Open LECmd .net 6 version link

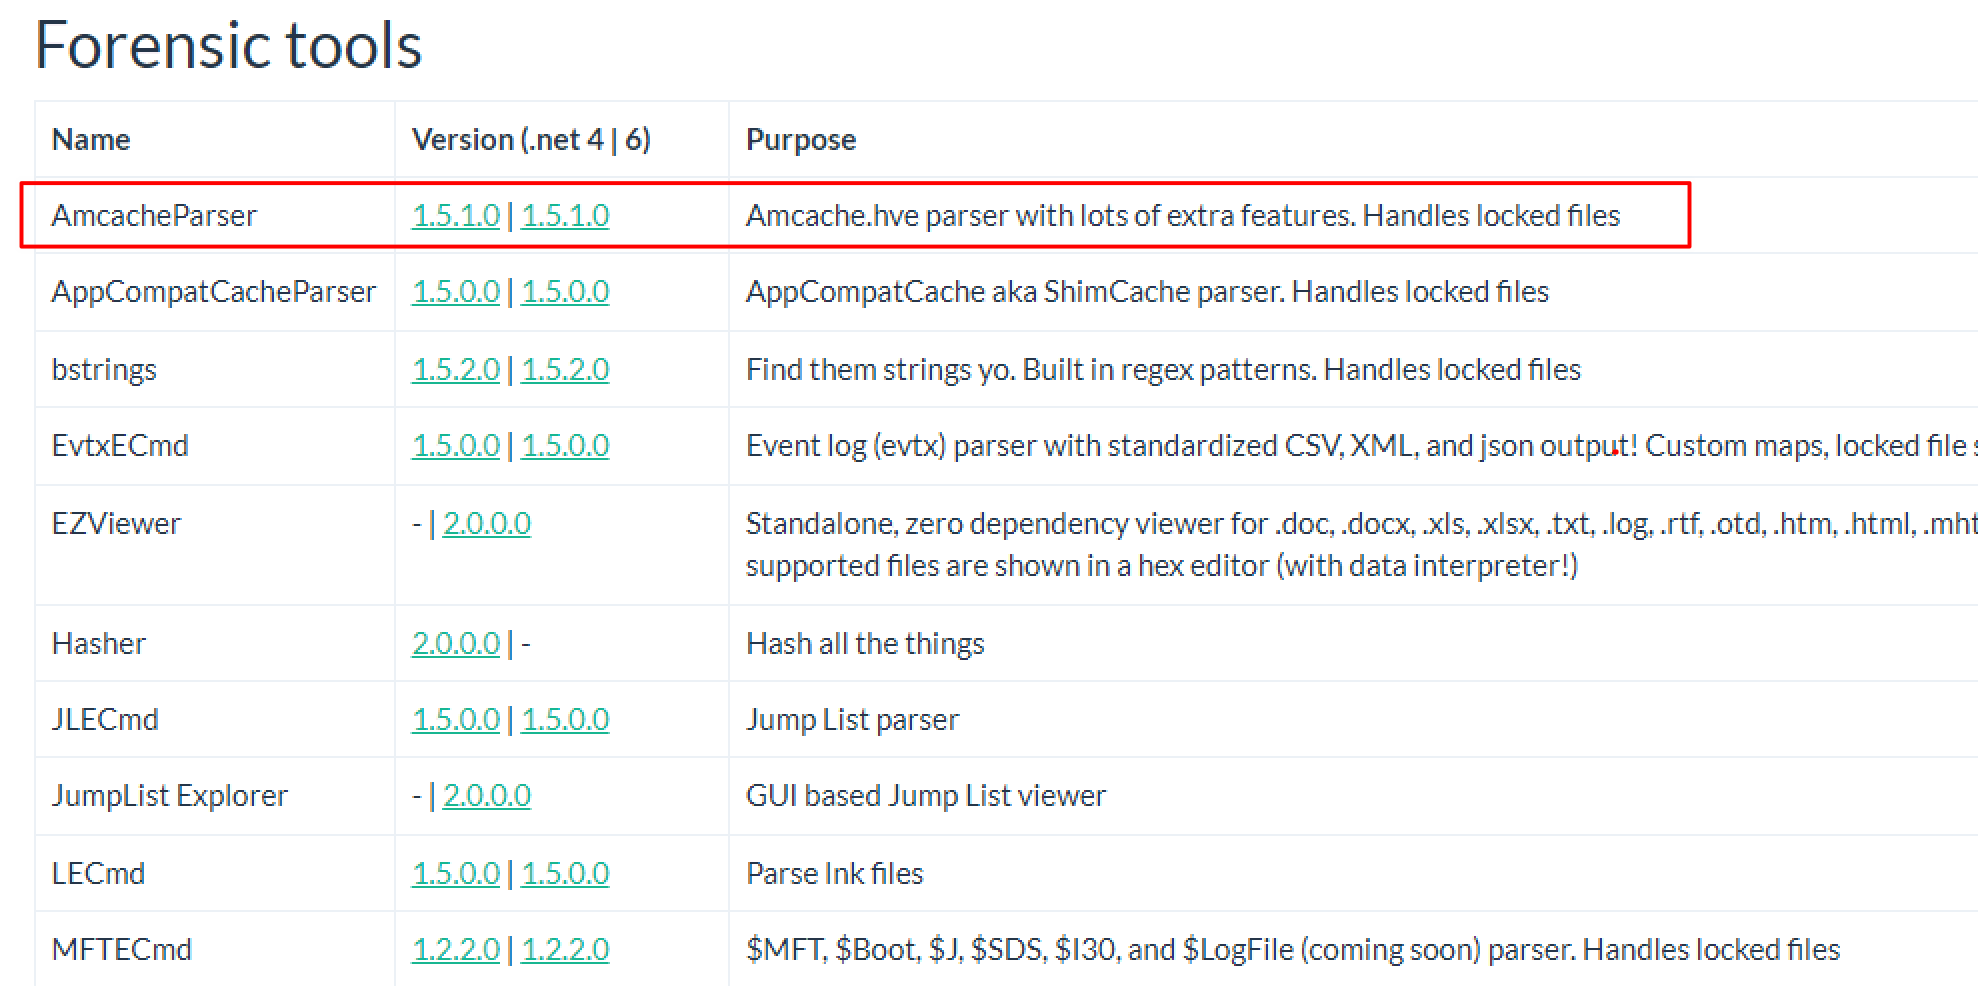click(x=565, y=873)
